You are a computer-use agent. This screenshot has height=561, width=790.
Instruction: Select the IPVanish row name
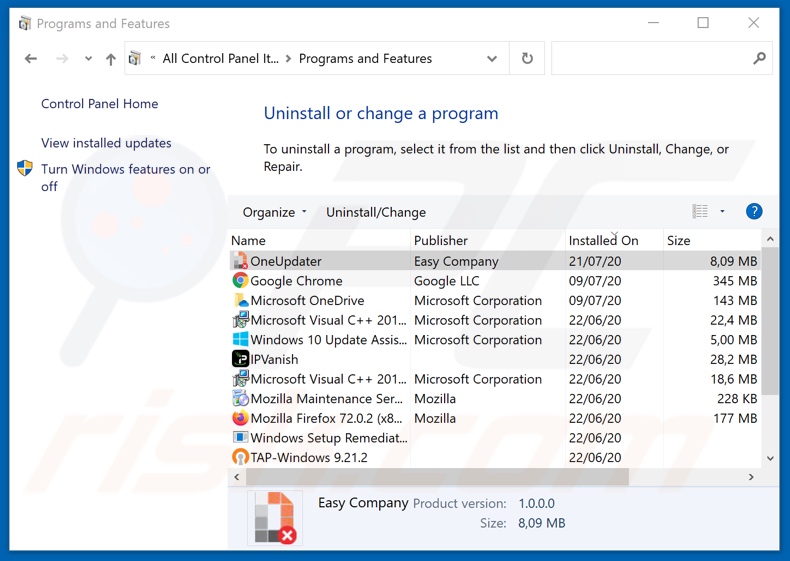(x=274, y=360)
